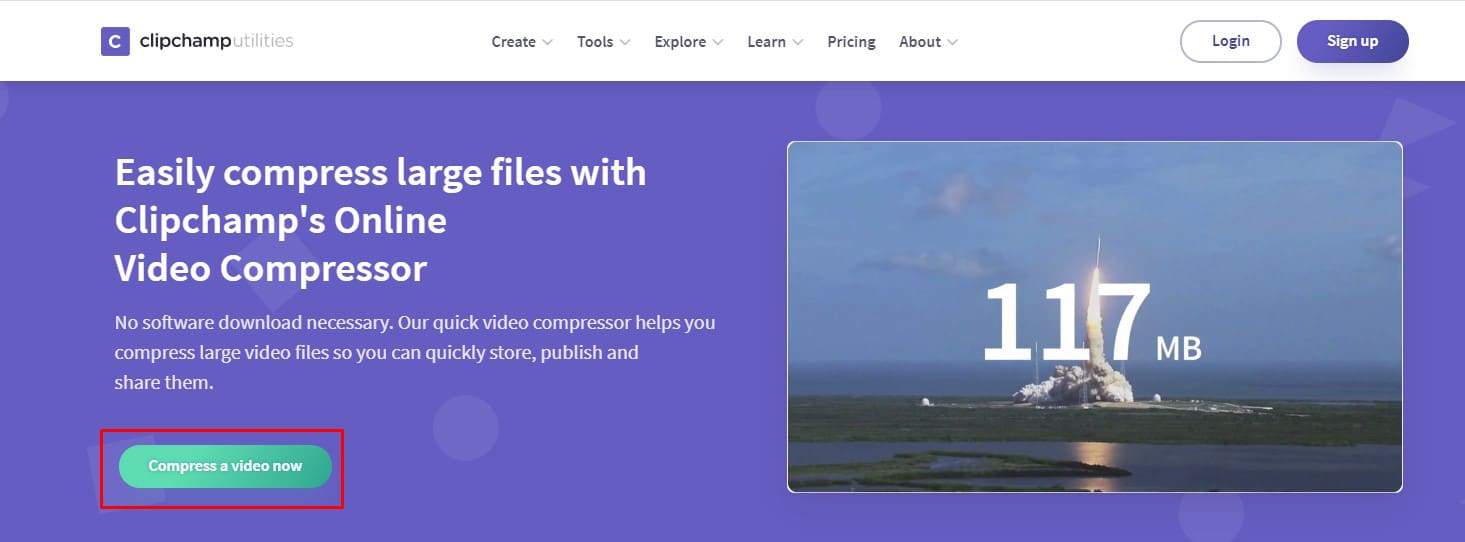This screenshot has width=1465, height=542.
Task: Click the "No software download necessary" paragraph
Action: 414,352
